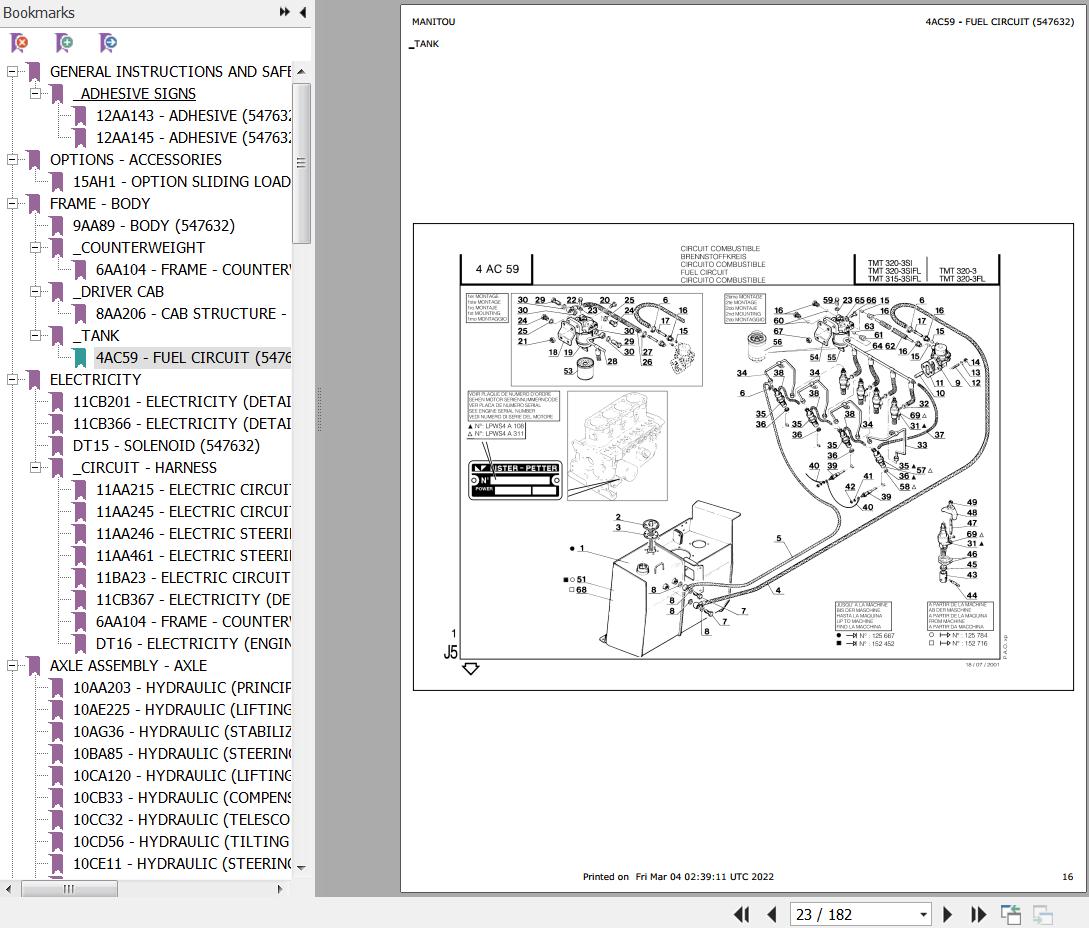Click the bookmark with blue arrow icon
The image size is (1089, 928).
pyautogui.click(x=108, y=43)
